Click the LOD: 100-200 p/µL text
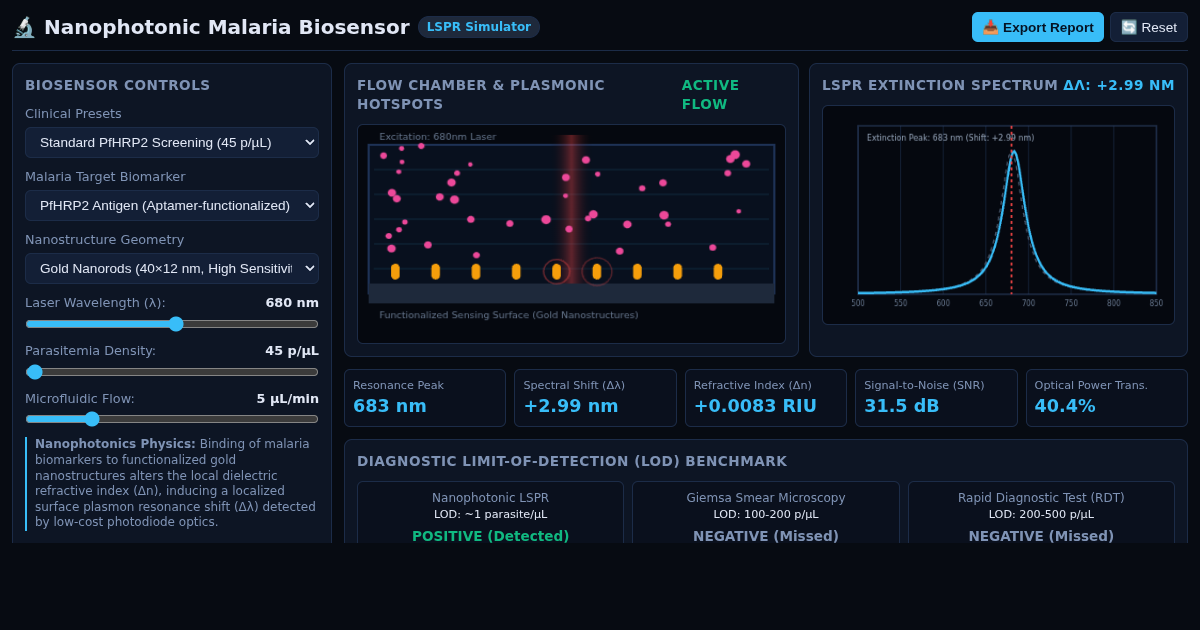The image size is (1200, 630). pyautogui.click(x=766, y=515)
